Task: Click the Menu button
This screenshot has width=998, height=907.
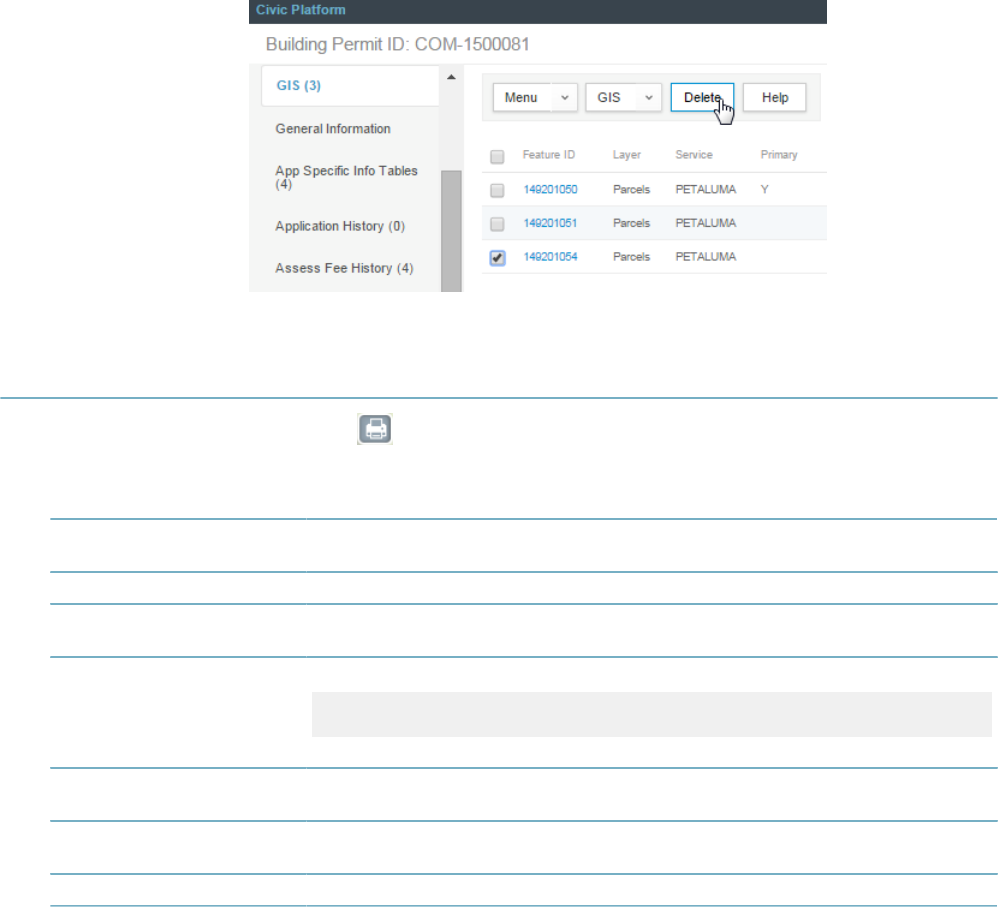Action: point(522,97)
